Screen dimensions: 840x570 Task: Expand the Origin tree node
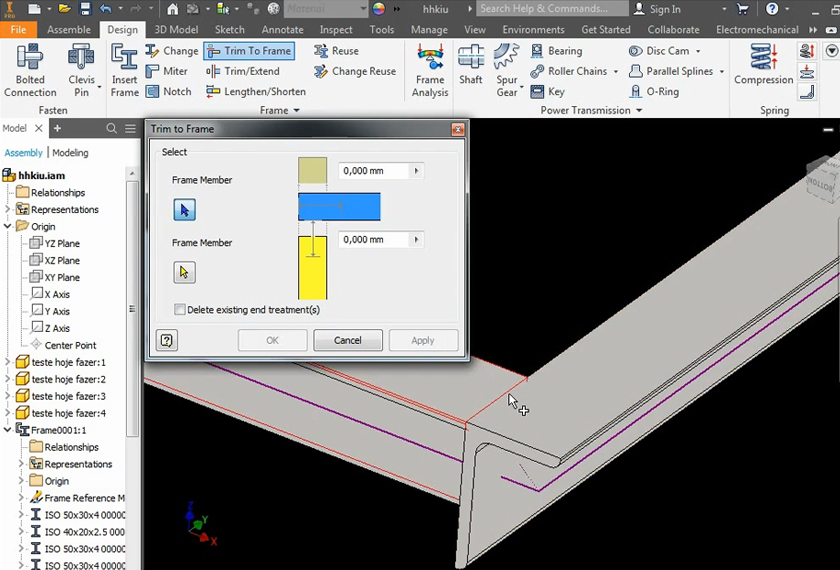(8, 227)
